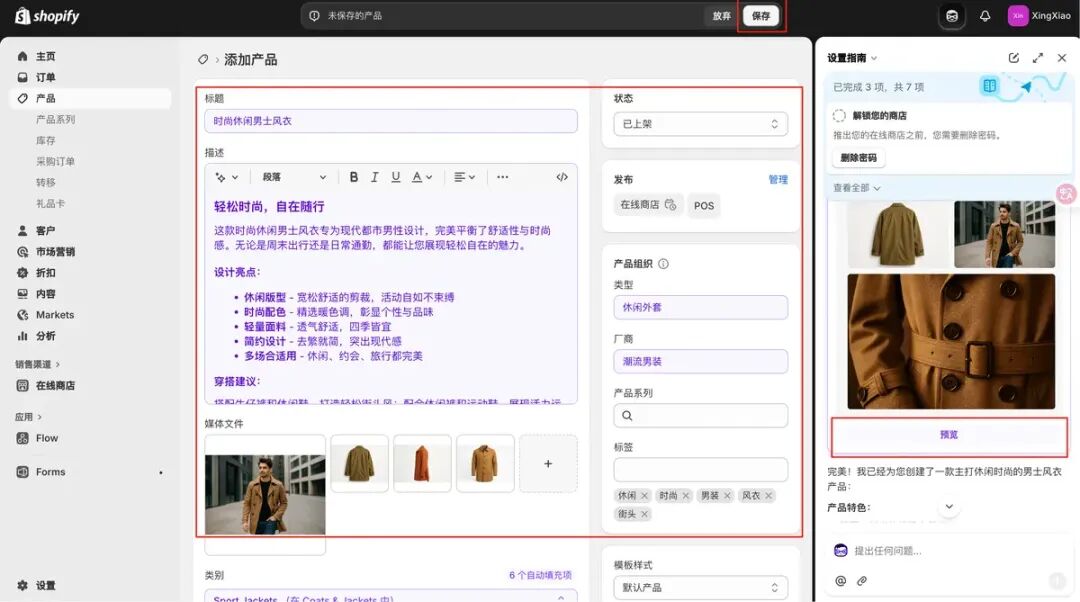
Task: Click the Underline icon in editor toolbar
Action: 396,177
